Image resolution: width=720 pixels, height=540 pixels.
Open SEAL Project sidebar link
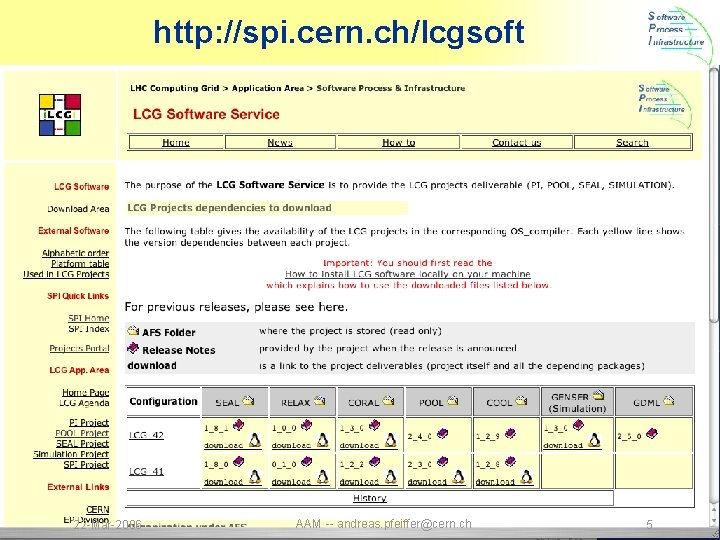click(x=82, y=444)
